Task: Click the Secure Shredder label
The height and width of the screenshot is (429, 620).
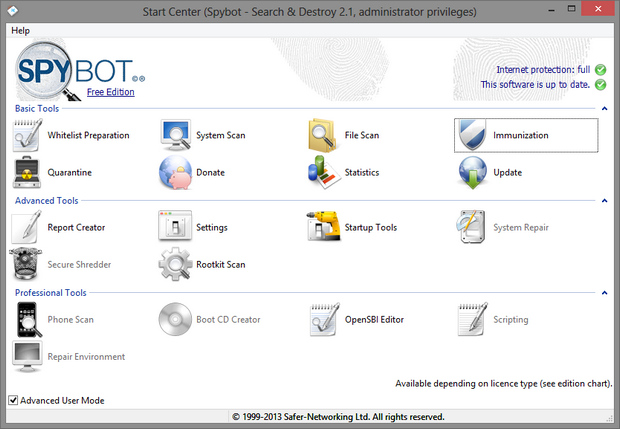Action: pos(79,264)
